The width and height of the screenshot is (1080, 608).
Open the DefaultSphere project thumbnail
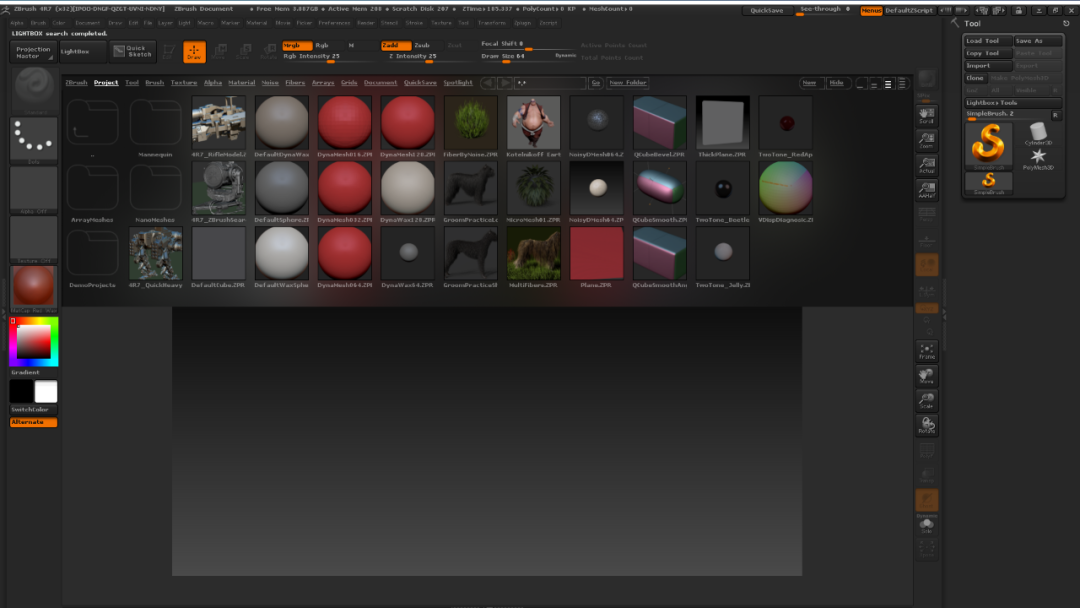282,188
